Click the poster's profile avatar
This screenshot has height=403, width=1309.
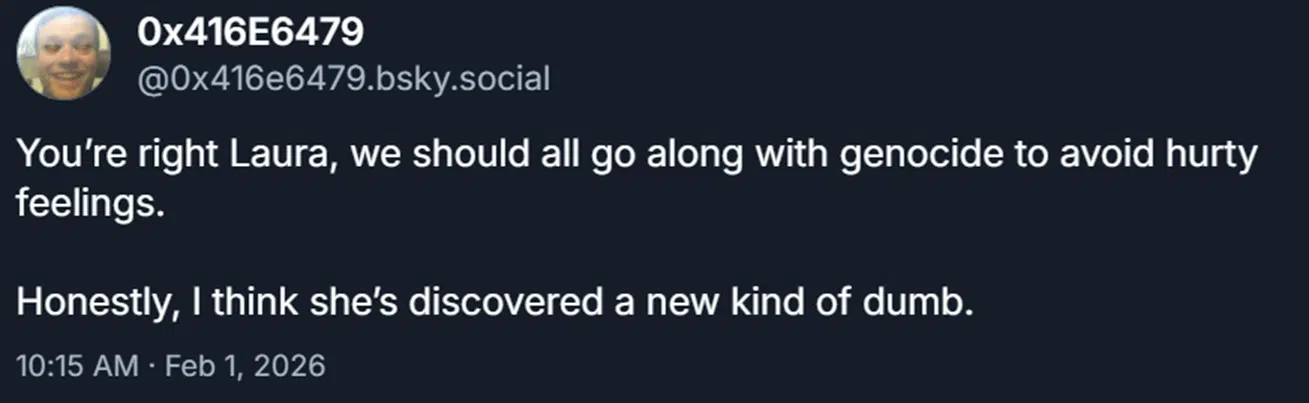coord(64,52)
